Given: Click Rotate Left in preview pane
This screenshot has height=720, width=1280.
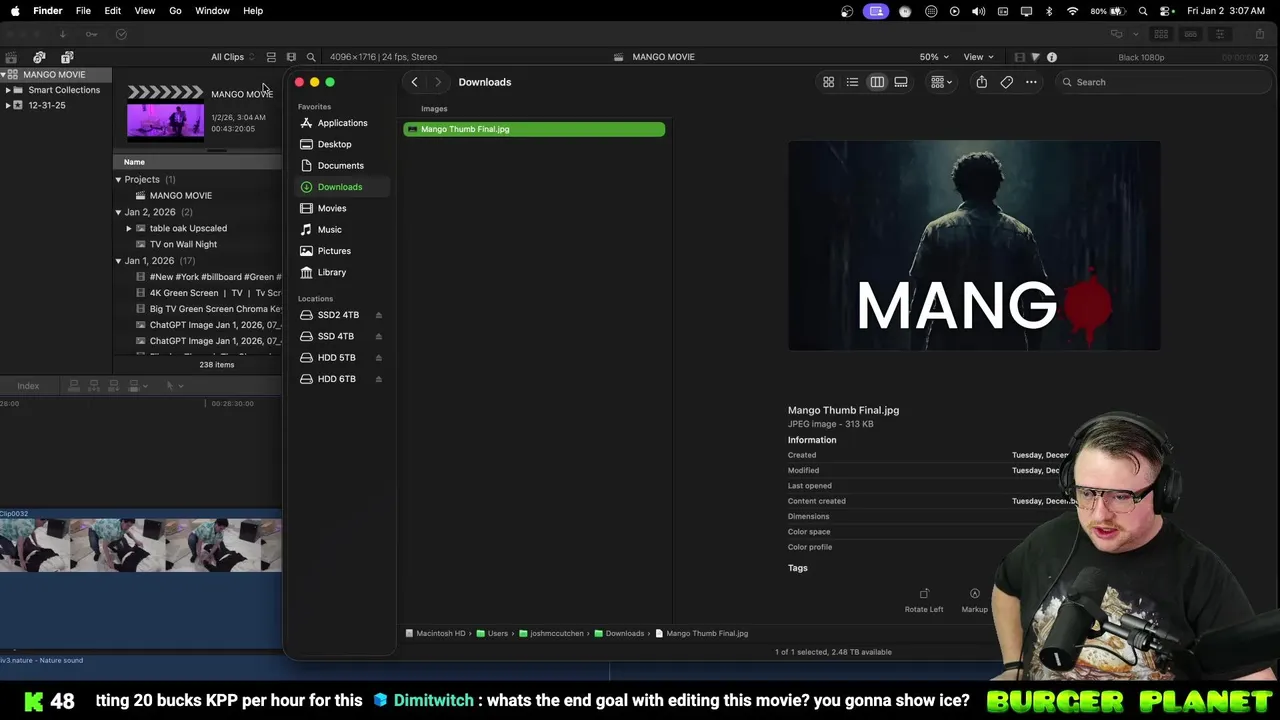Looking at the screenshot, I should coord(924,600).
